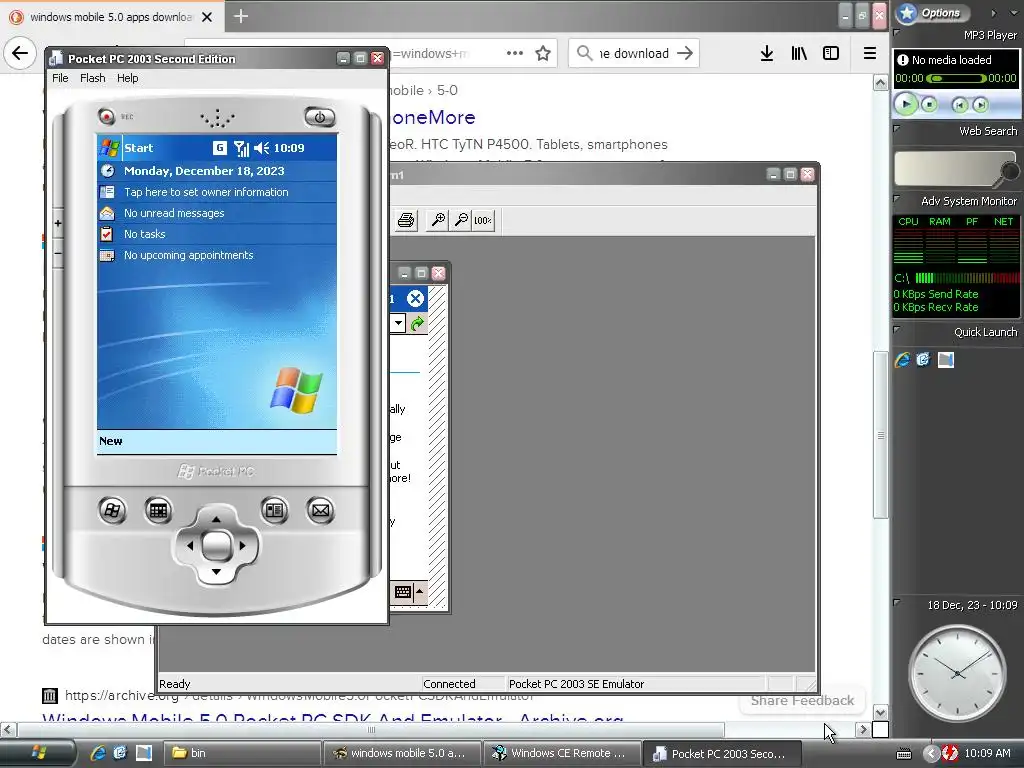Viewport: 1024px width, 768px height.
Task: Open browser downloads panel
Action: tap(767, 53)
